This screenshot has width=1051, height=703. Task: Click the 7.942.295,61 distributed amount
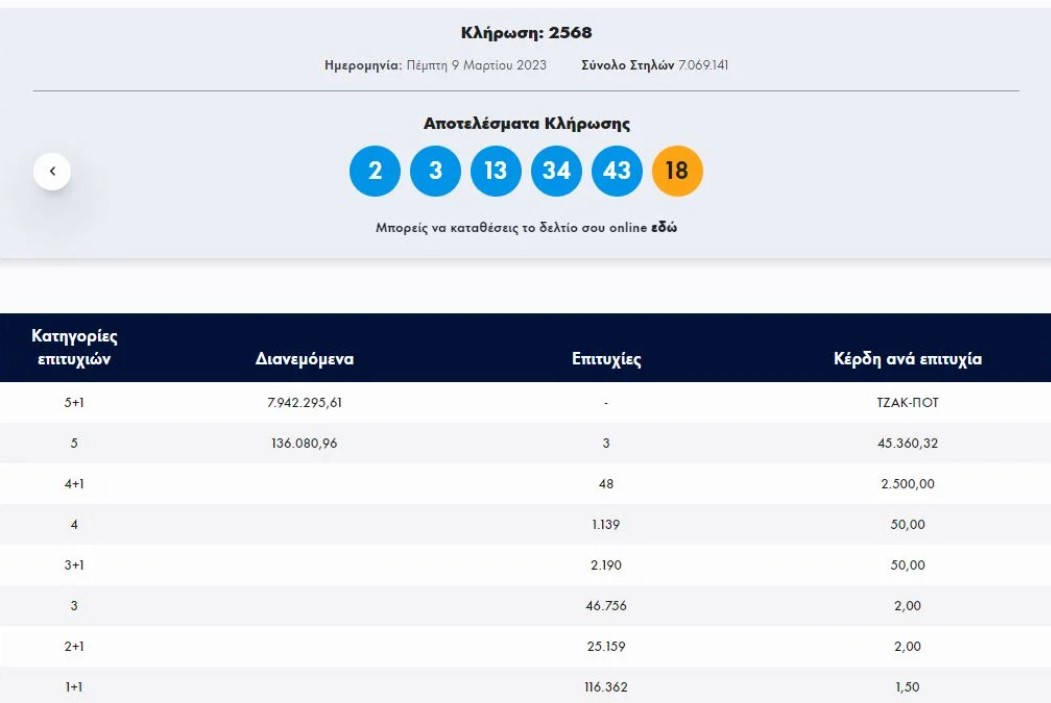click(x=304, y=403)
